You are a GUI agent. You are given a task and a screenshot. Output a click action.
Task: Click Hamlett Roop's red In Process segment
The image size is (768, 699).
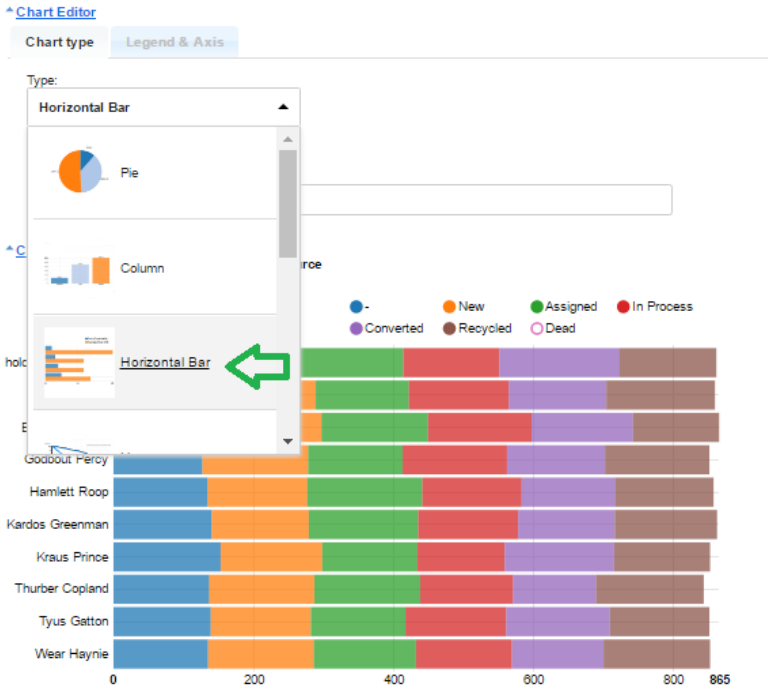472,492
